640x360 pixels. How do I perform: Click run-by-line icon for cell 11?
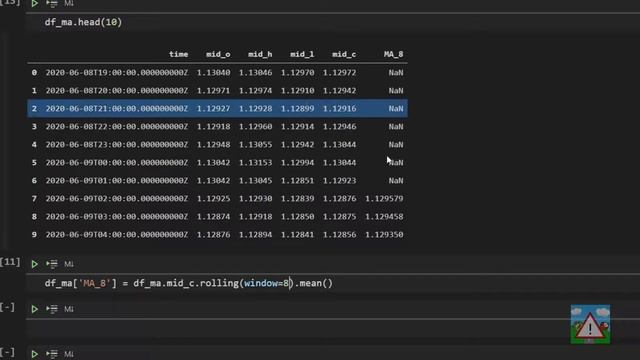coord(51,264)
